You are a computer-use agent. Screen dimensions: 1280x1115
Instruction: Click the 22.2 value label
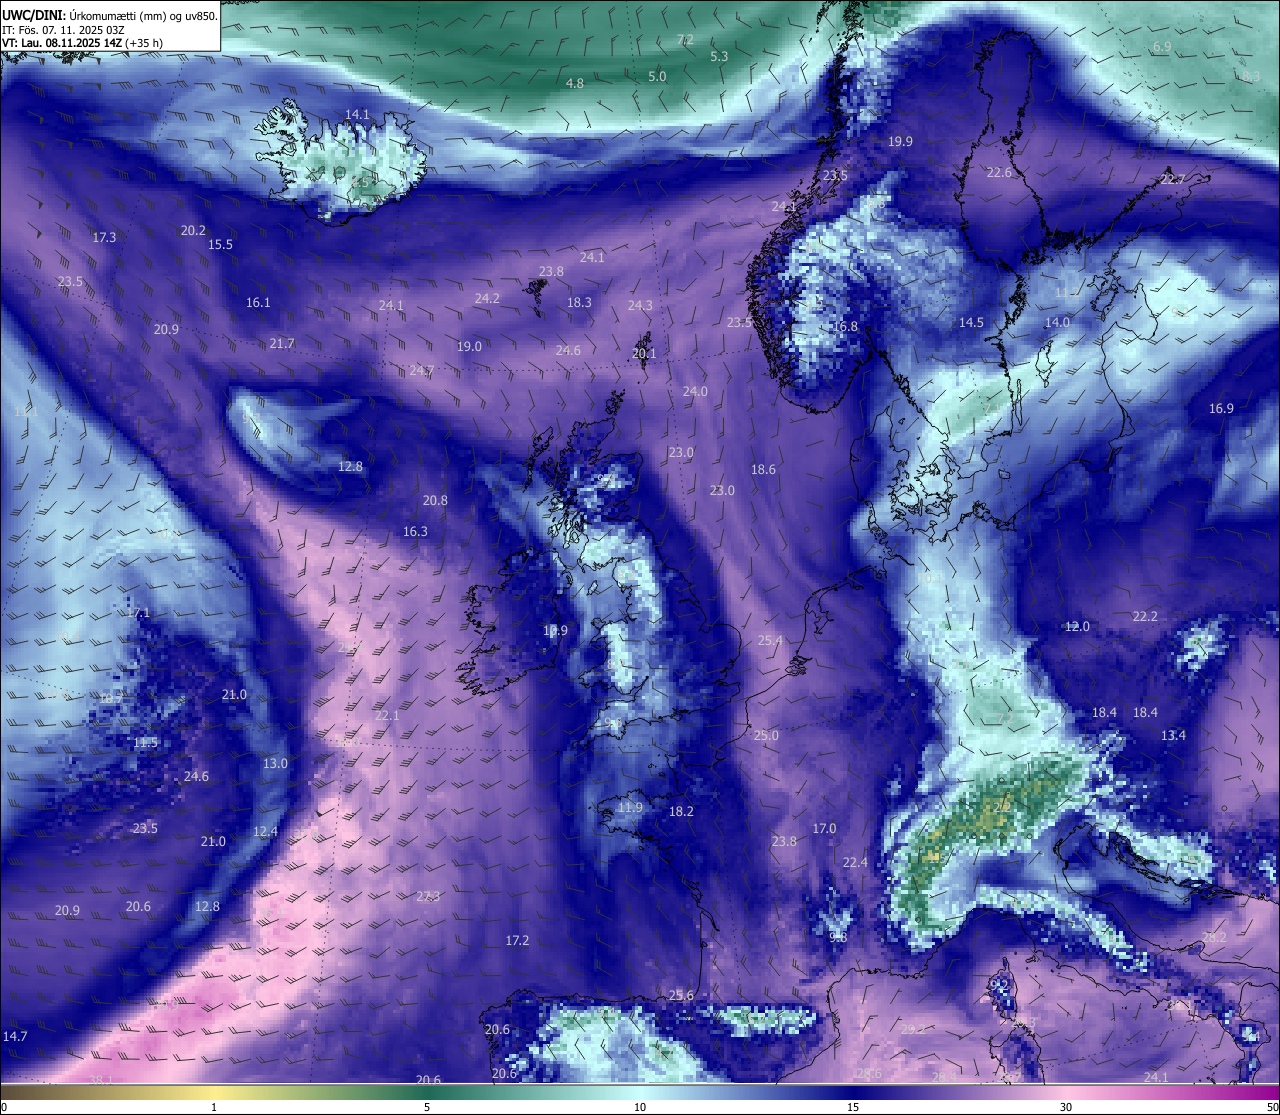tap(1145, 617)
